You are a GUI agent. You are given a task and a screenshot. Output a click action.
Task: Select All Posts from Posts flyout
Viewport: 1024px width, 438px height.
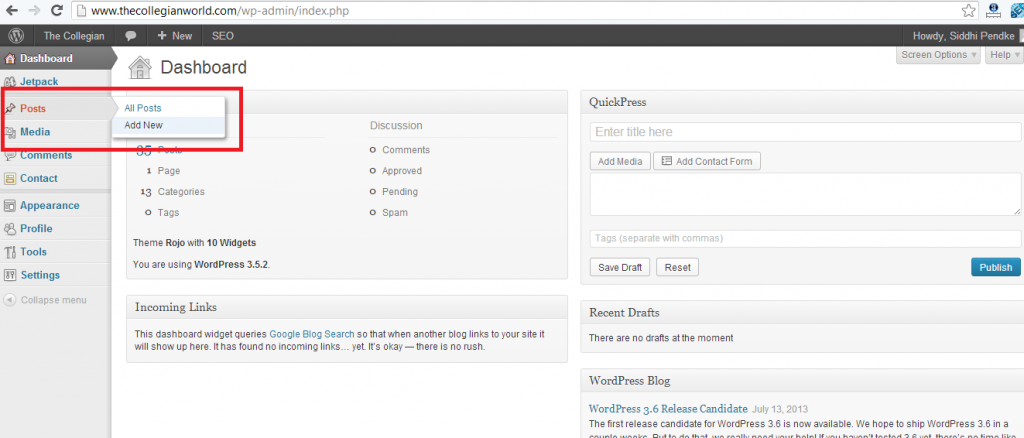[x=143, y=108]
